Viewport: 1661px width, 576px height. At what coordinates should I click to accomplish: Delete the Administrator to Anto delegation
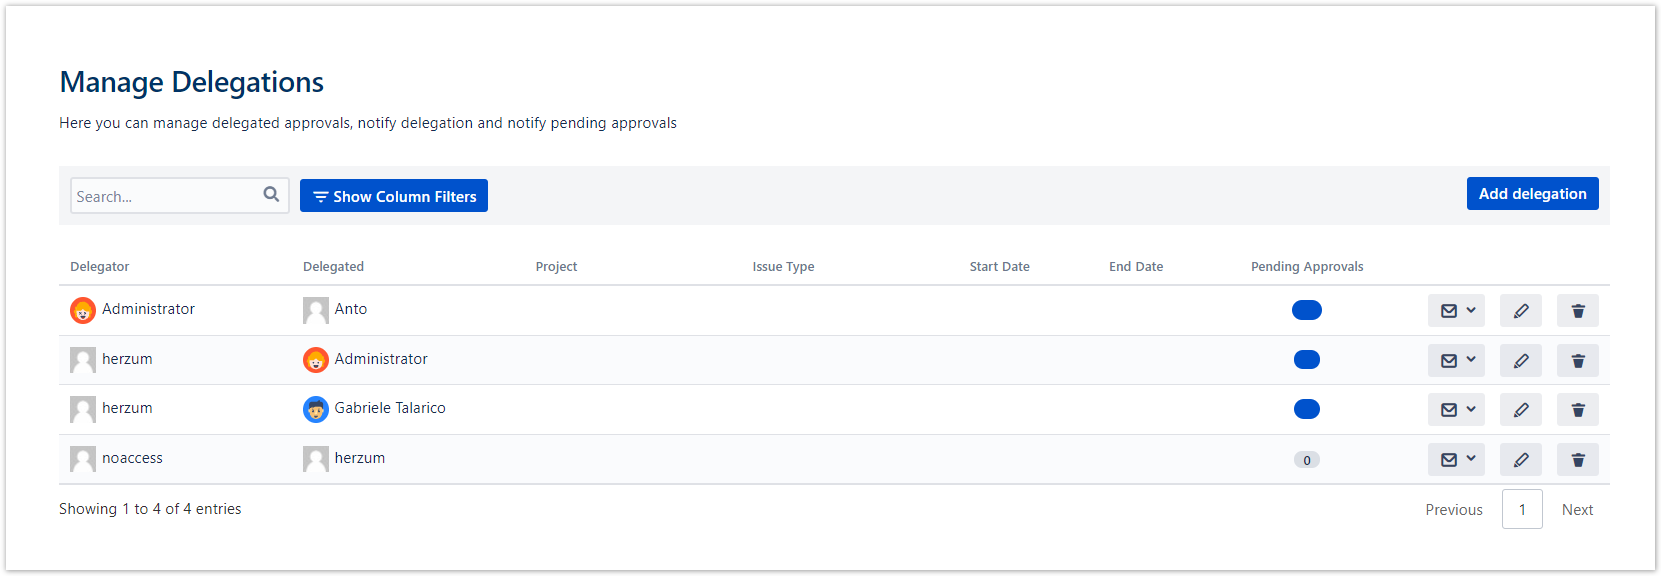pyautogui.click(x=1577, y=311)
